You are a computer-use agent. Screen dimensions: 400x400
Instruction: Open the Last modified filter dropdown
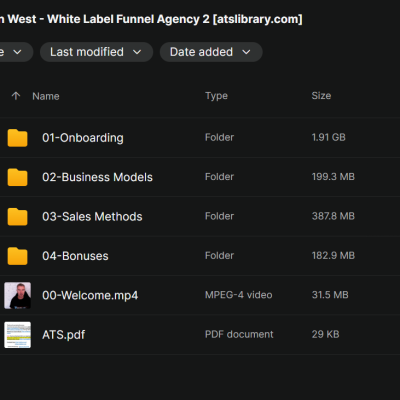[x=96, y=52]
